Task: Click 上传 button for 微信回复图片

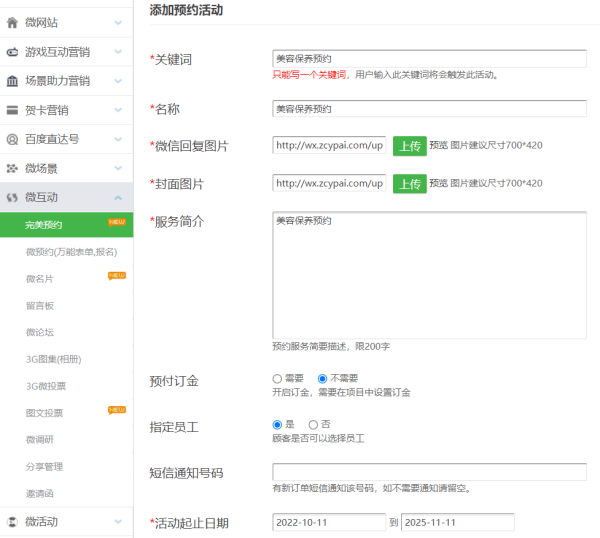Action: (x=409, y=146)
